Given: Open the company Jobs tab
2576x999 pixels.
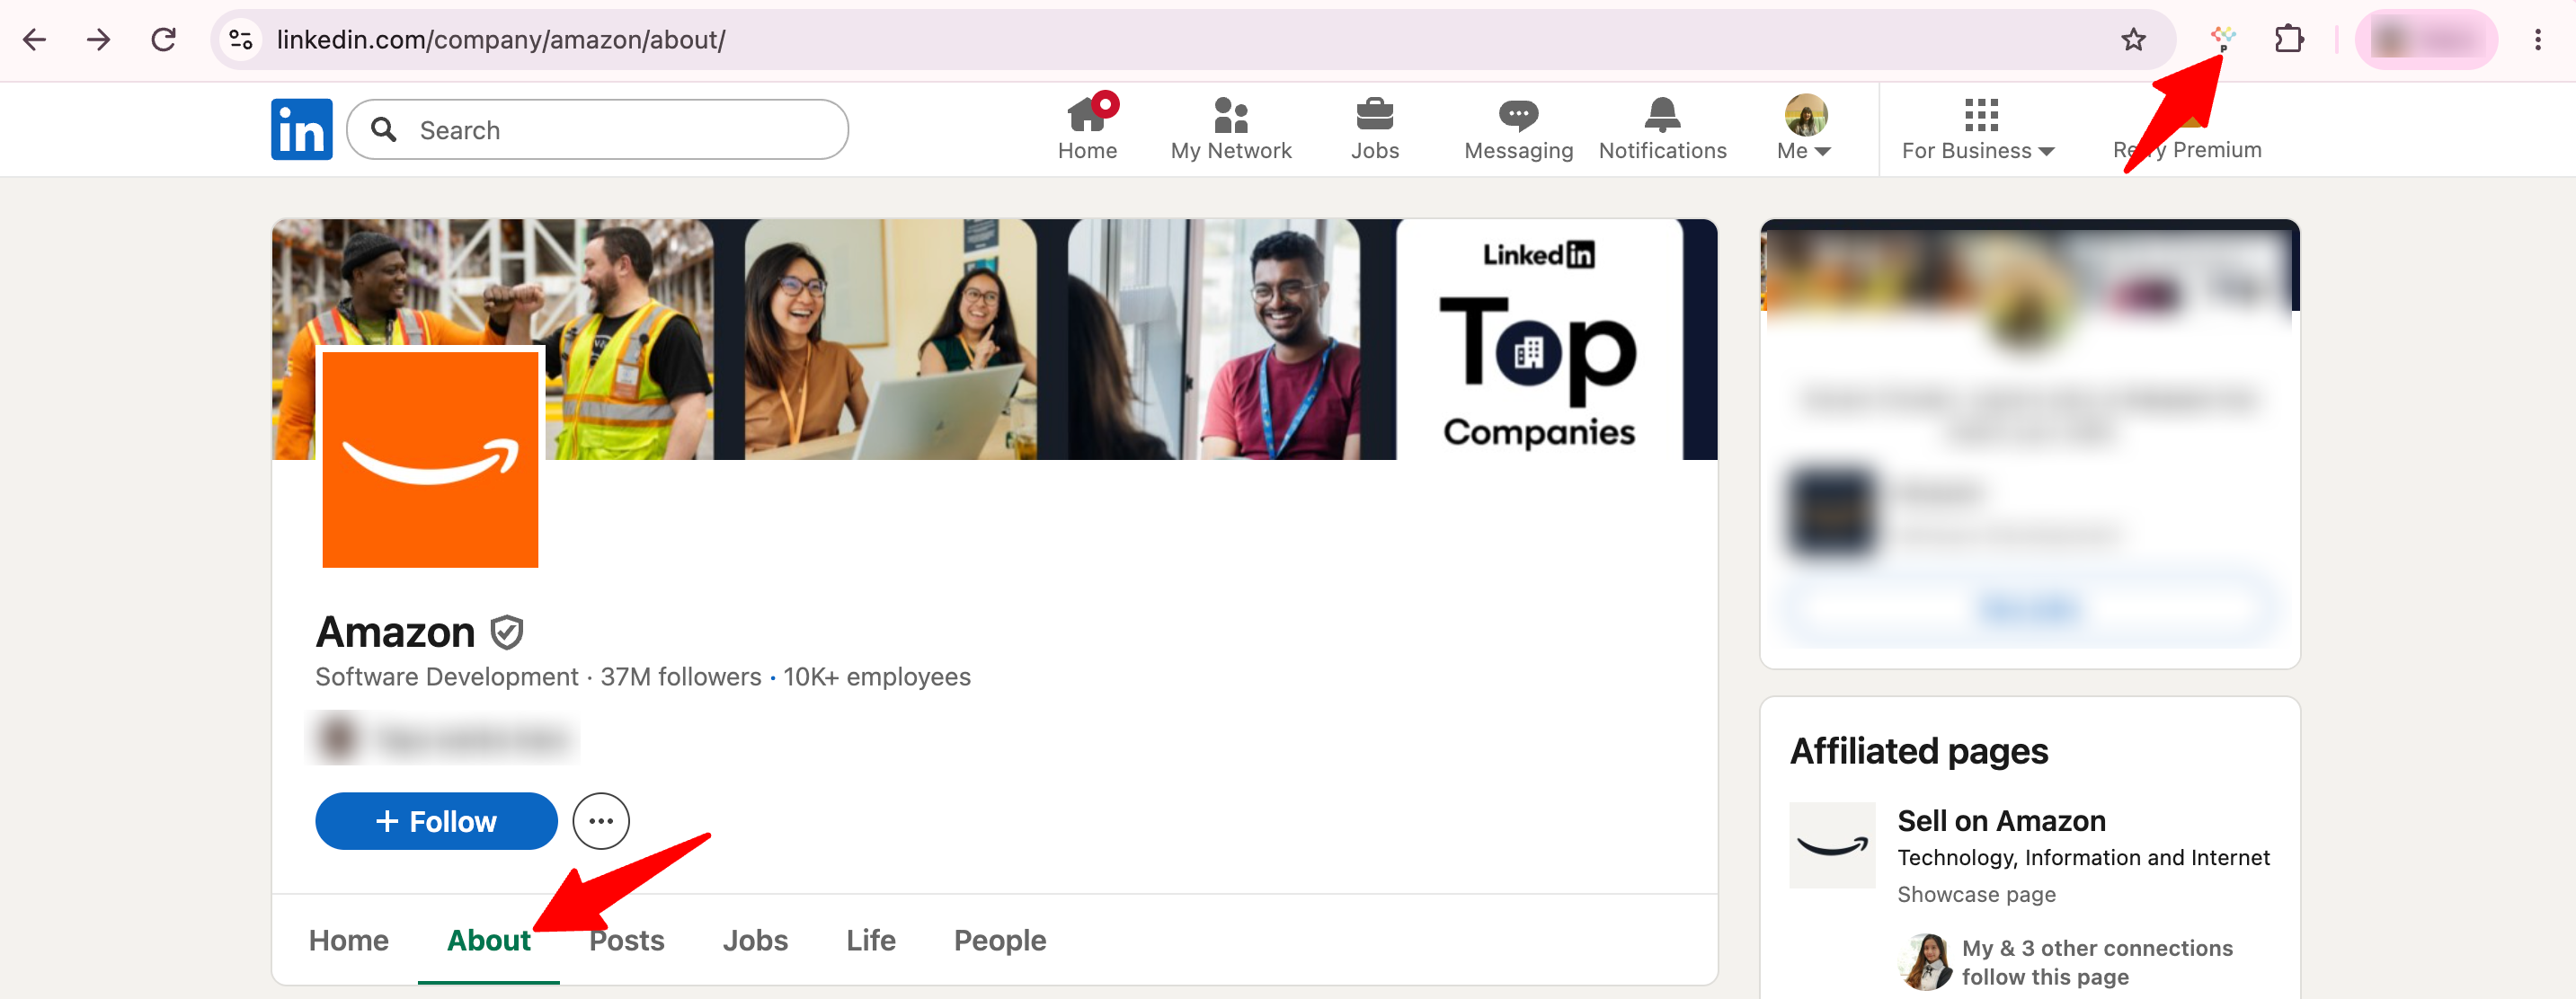Looking at the screenshot, I should (755, 940).
